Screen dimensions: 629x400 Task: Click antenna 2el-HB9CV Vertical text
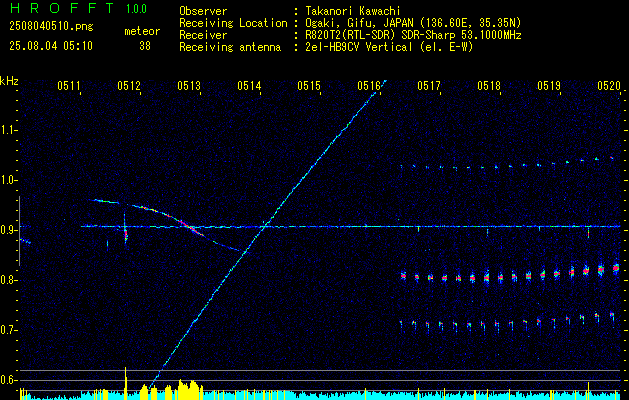[388, 47]
